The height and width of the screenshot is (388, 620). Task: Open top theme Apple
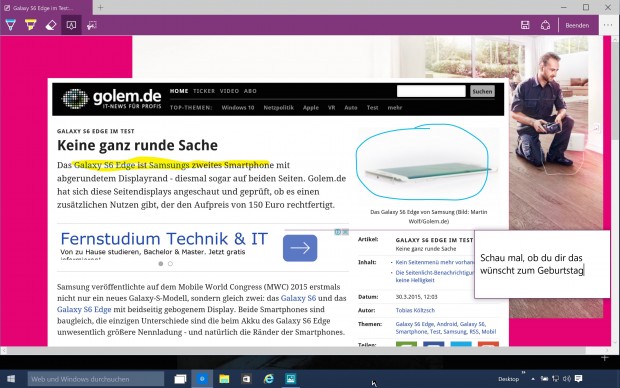click(x=311, y=108)
